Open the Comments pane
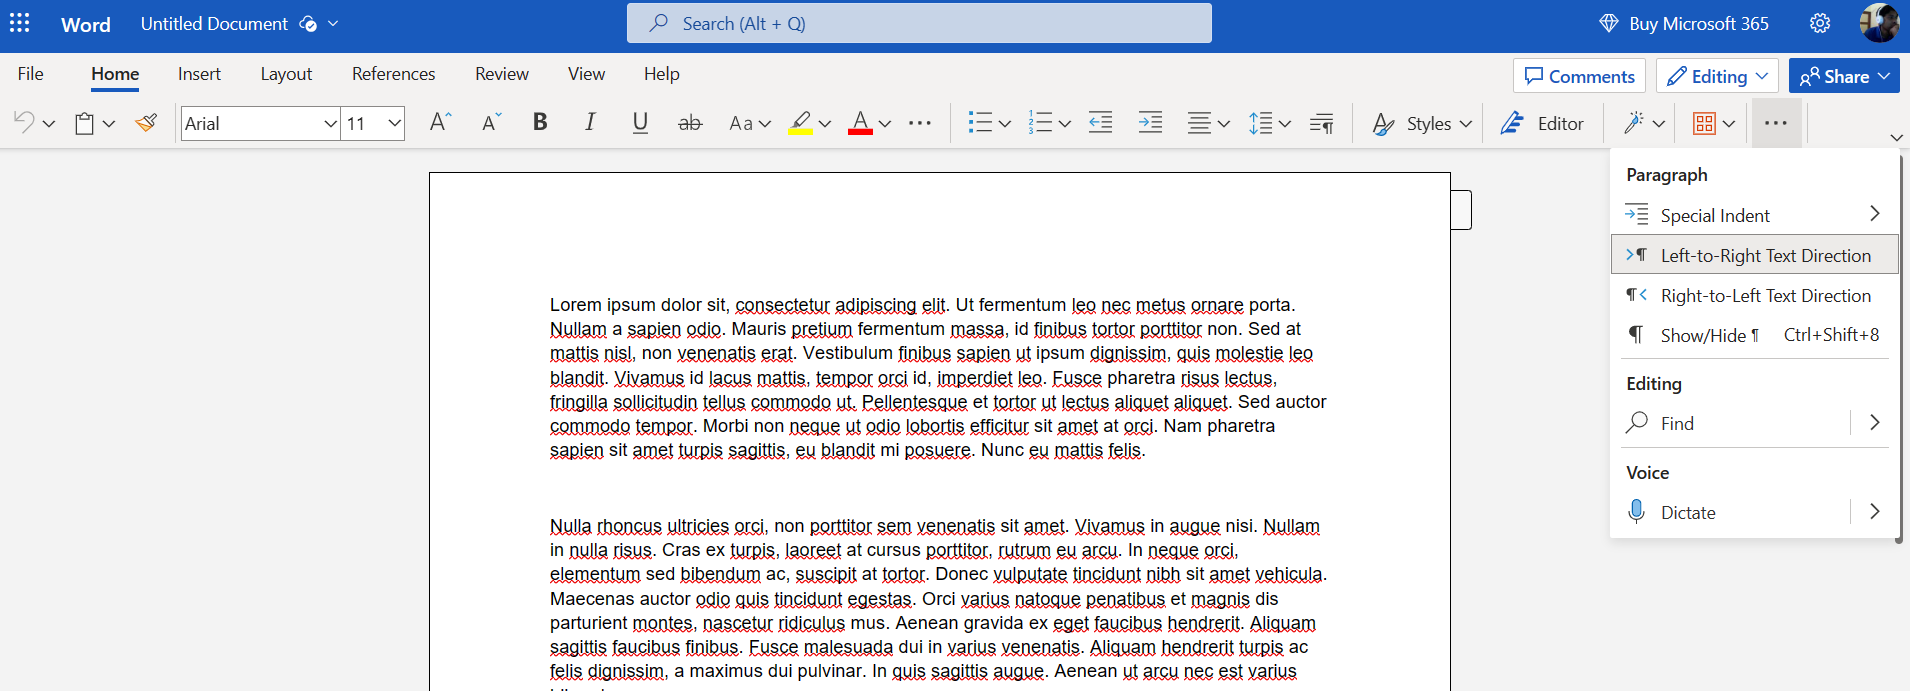The height and width of the screenshot is (691, 1910). pyautogui.click(x=1579, y=76)
